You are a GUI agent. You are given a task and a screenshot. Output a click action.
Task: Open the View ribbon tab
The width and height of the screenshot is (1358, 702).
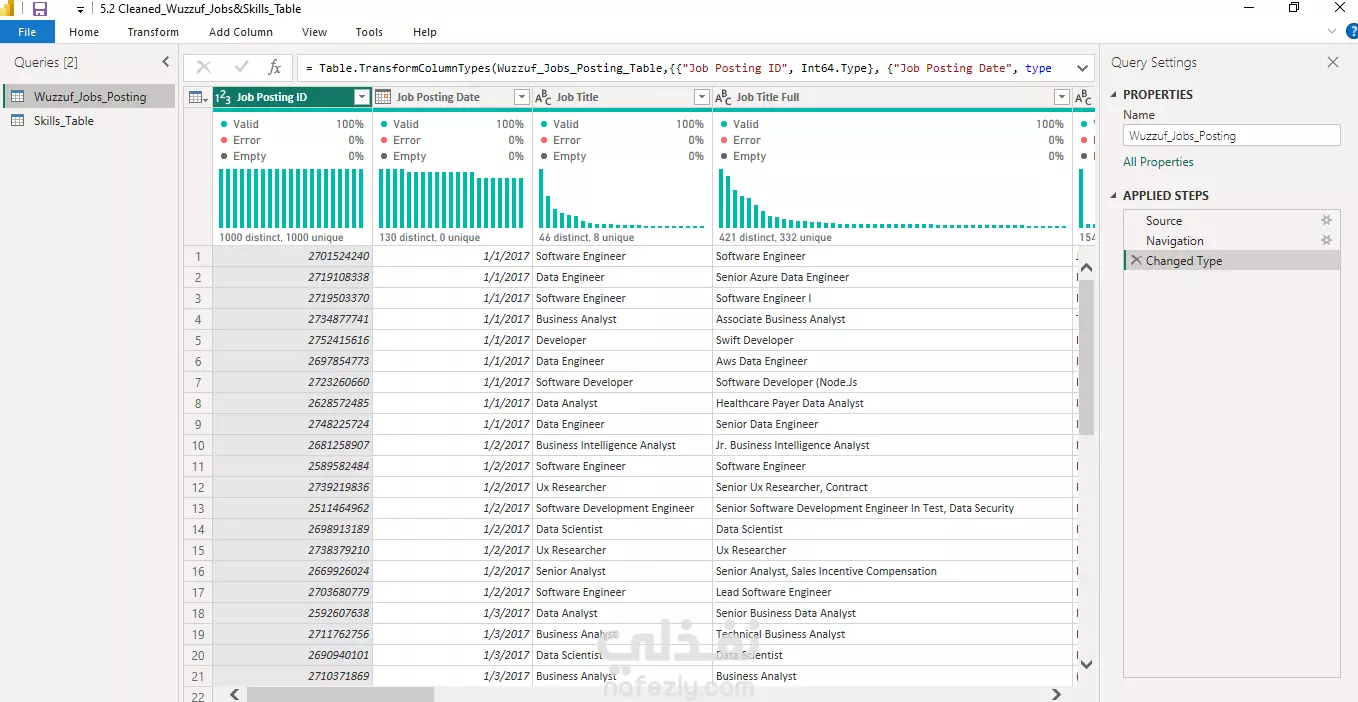click(x=314, y=32)
